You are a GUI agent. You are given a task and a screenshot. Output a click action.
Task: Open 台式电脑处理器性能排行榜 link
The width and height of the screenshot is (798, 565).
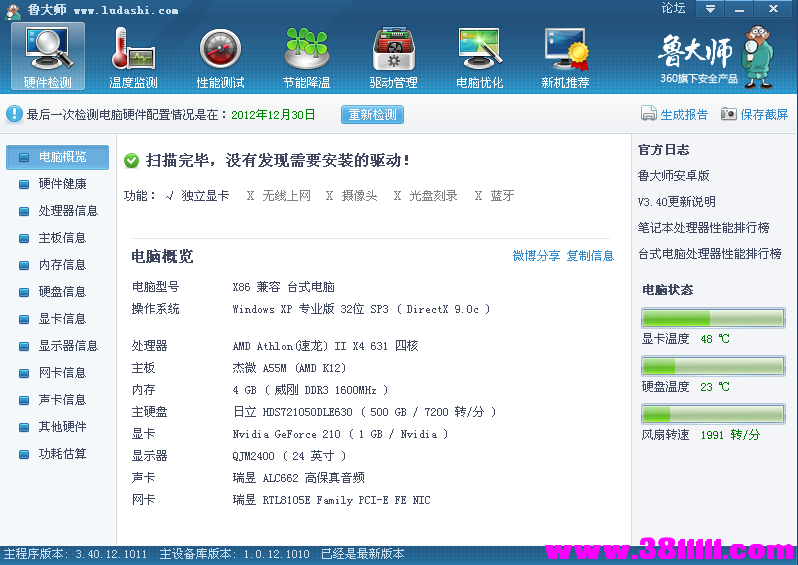tap(709, 253)
